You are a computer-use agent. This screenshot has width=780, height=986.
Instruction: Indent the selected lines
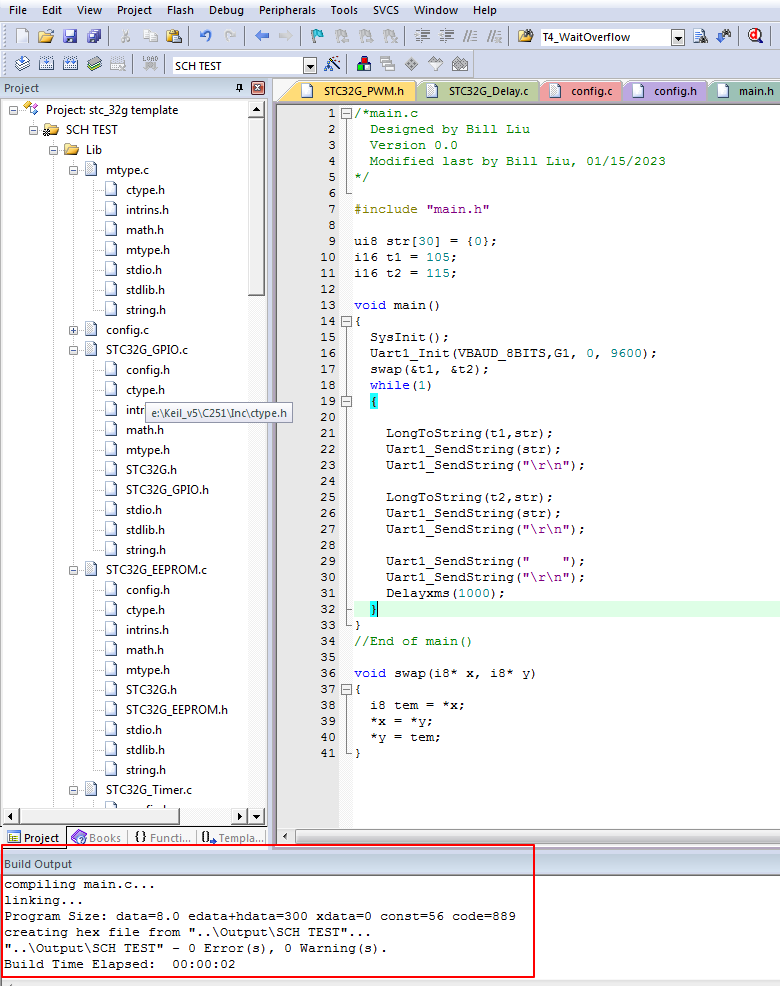click(422, 36)
